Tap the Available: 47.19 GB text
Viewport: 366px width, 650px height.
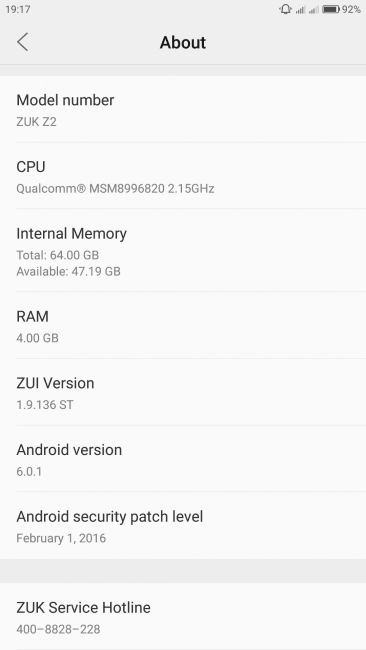68,272
